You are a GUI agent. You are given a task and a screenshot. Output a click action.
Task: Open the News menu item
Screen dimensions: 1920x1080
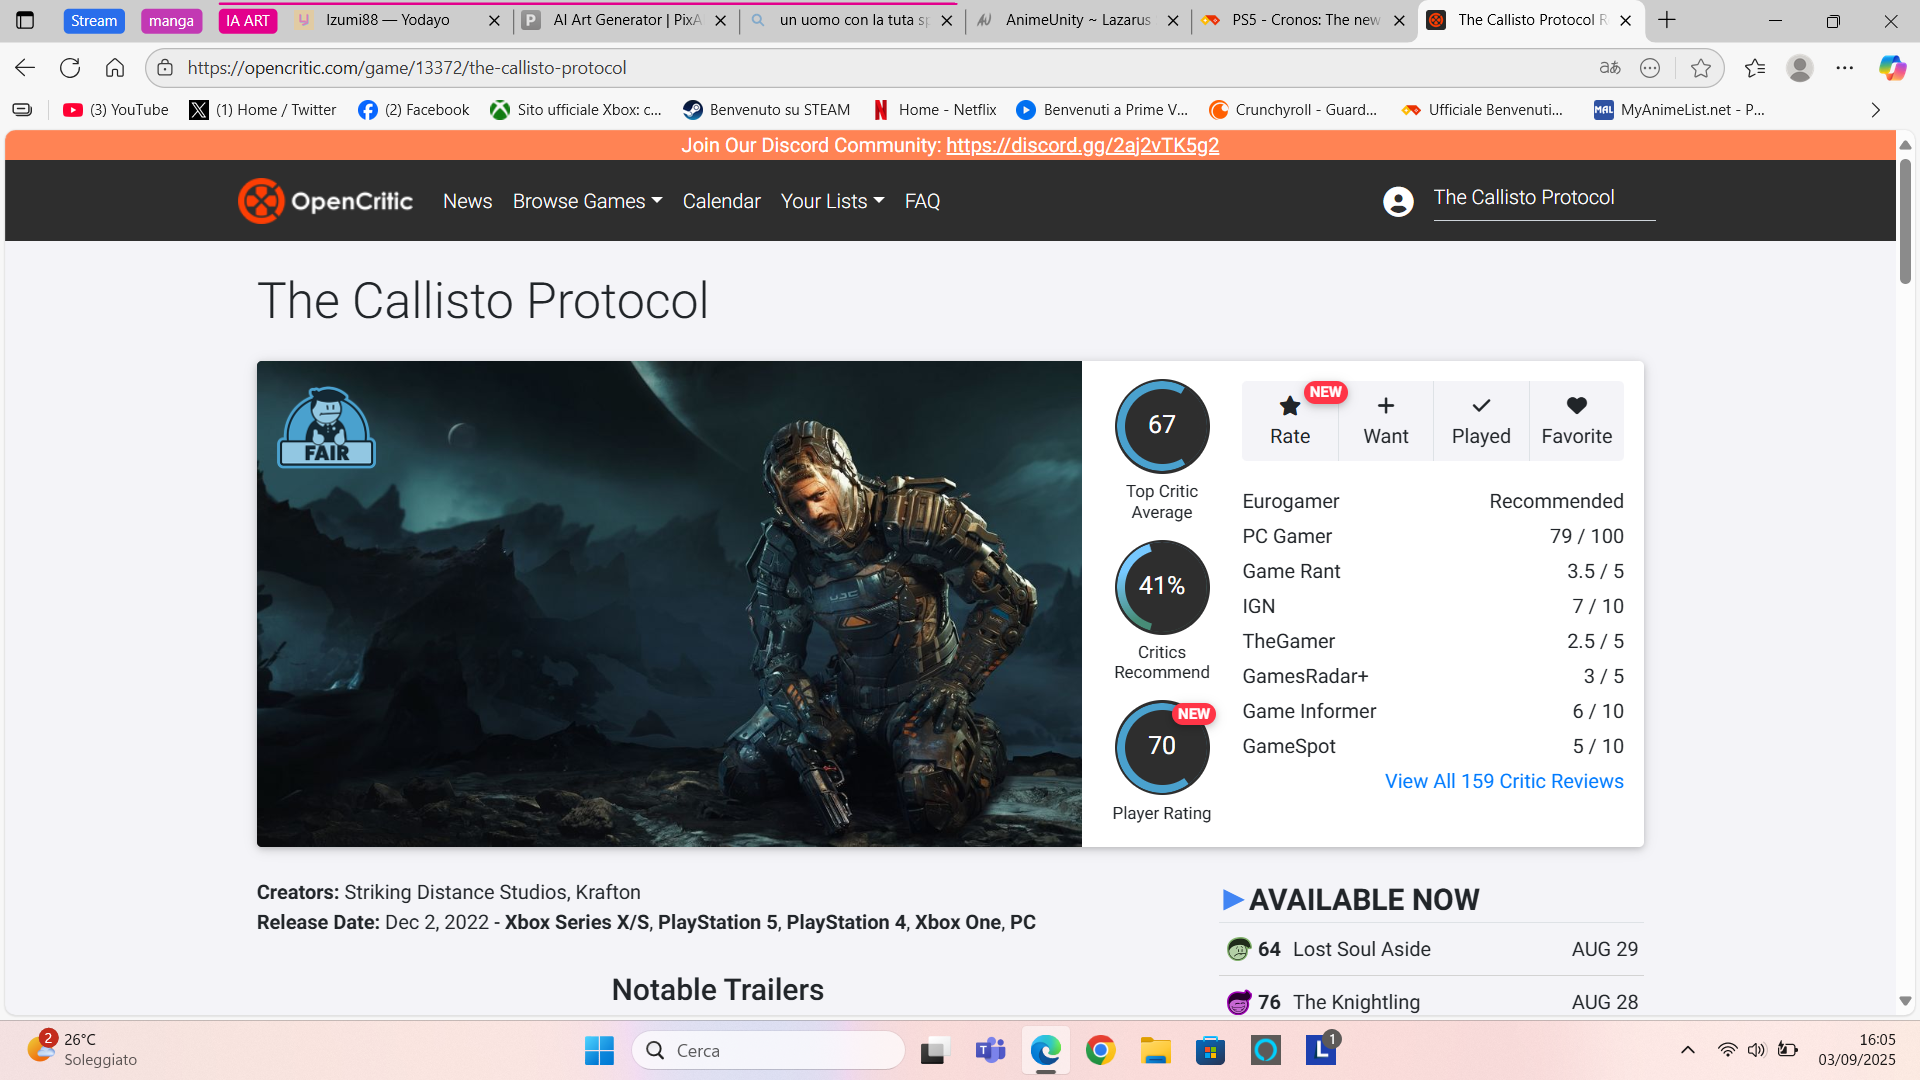[468, 201]
